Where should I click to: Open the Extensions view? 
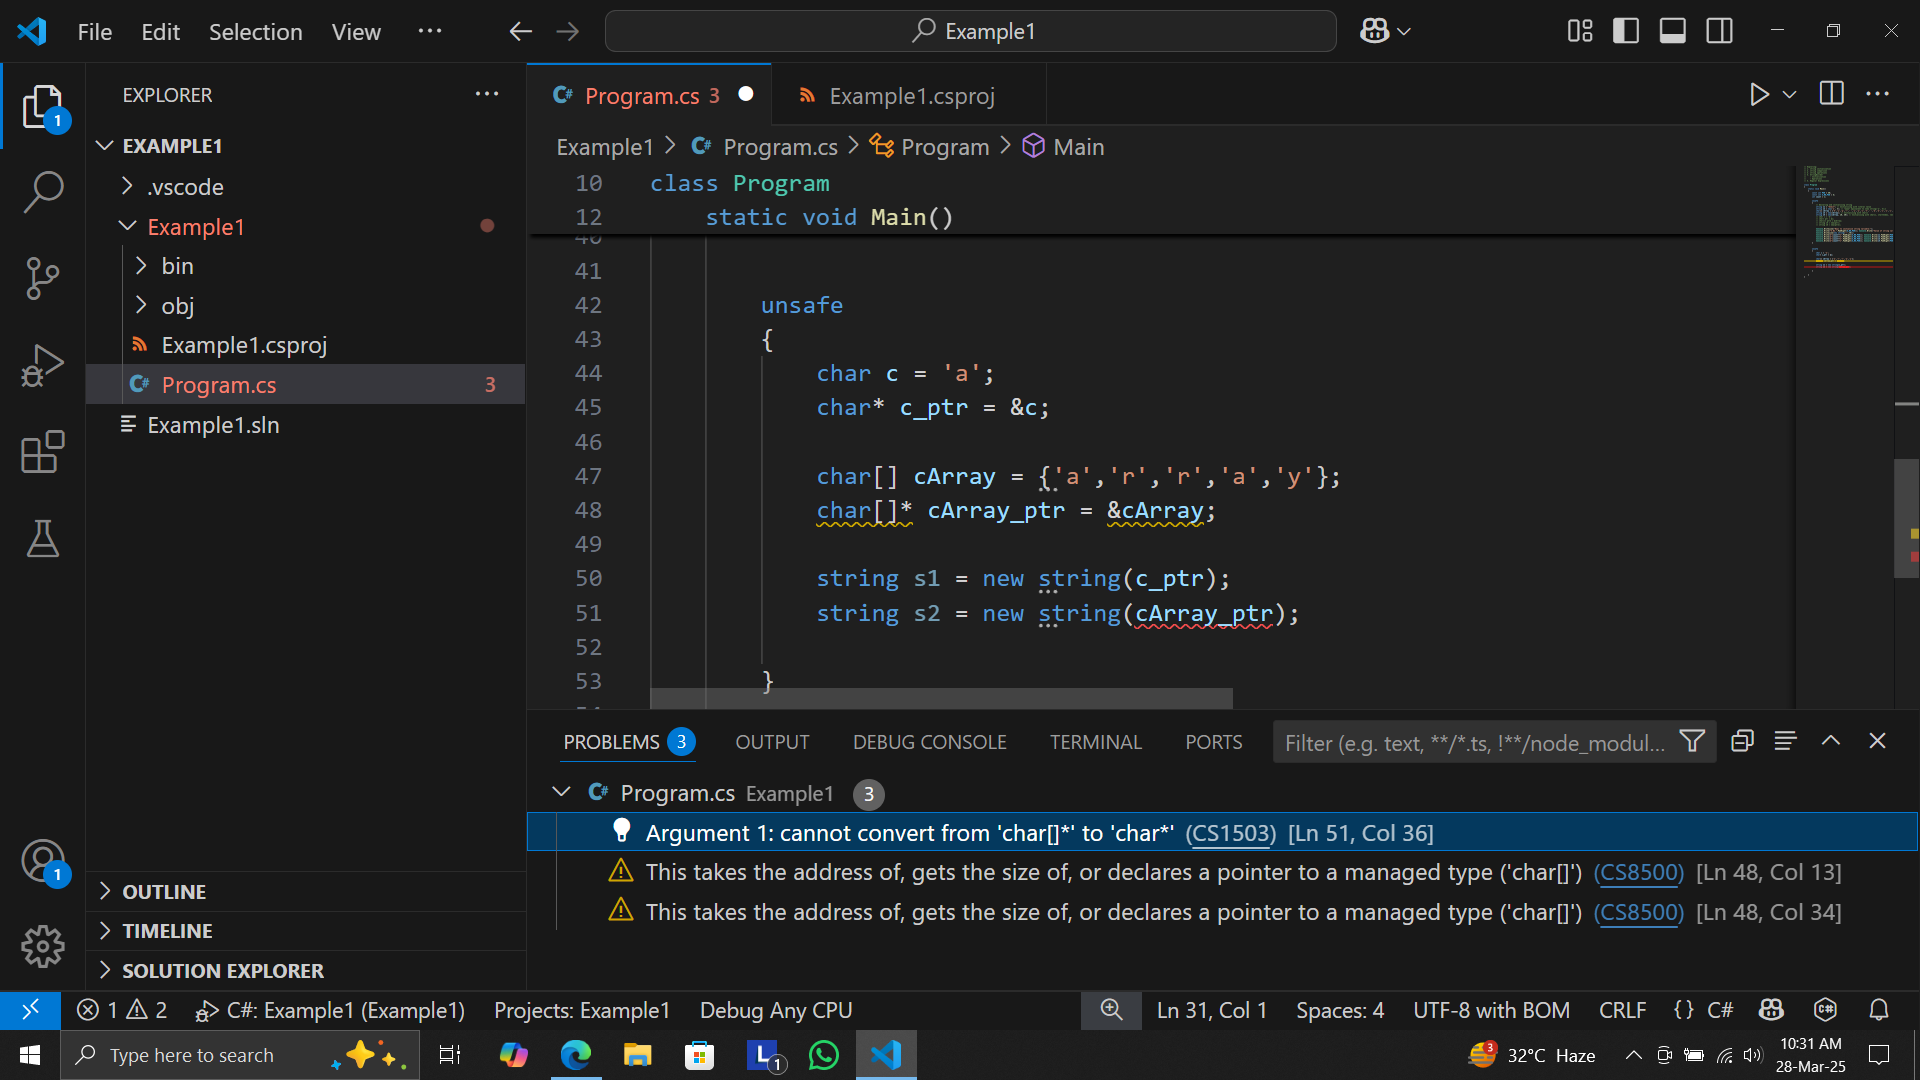42,452
